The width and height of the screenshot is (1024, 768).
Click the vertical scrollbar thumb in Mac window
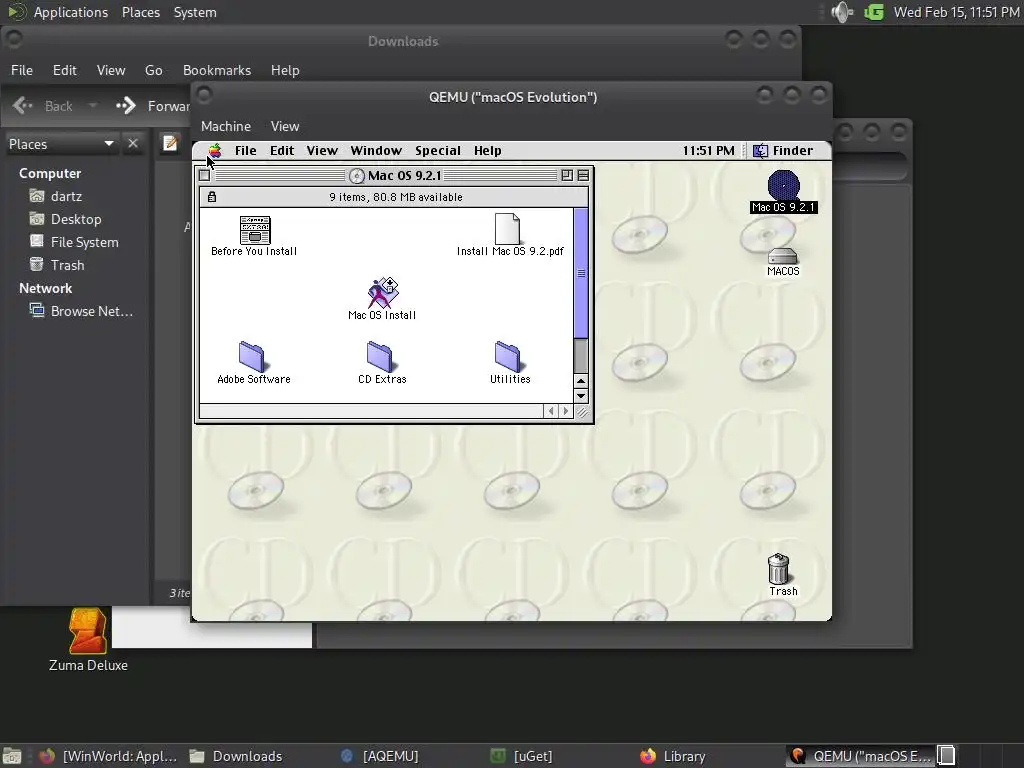(x=581, y=273)
